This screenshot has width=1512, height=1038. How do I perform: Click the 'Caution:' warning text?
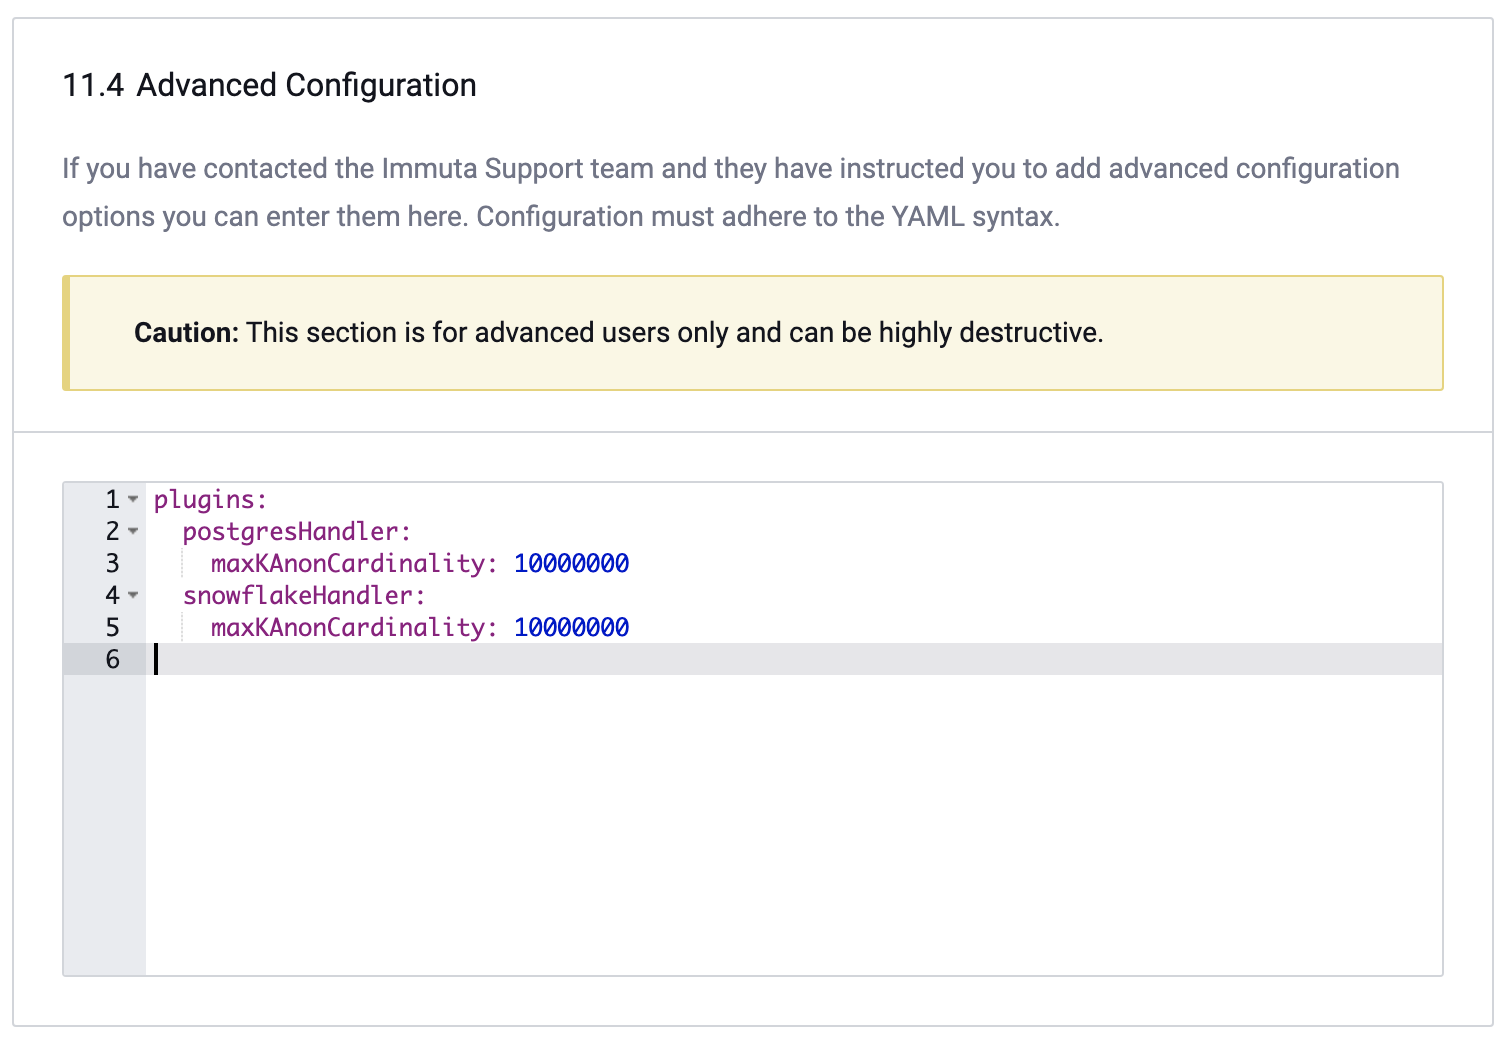point(186,332)
